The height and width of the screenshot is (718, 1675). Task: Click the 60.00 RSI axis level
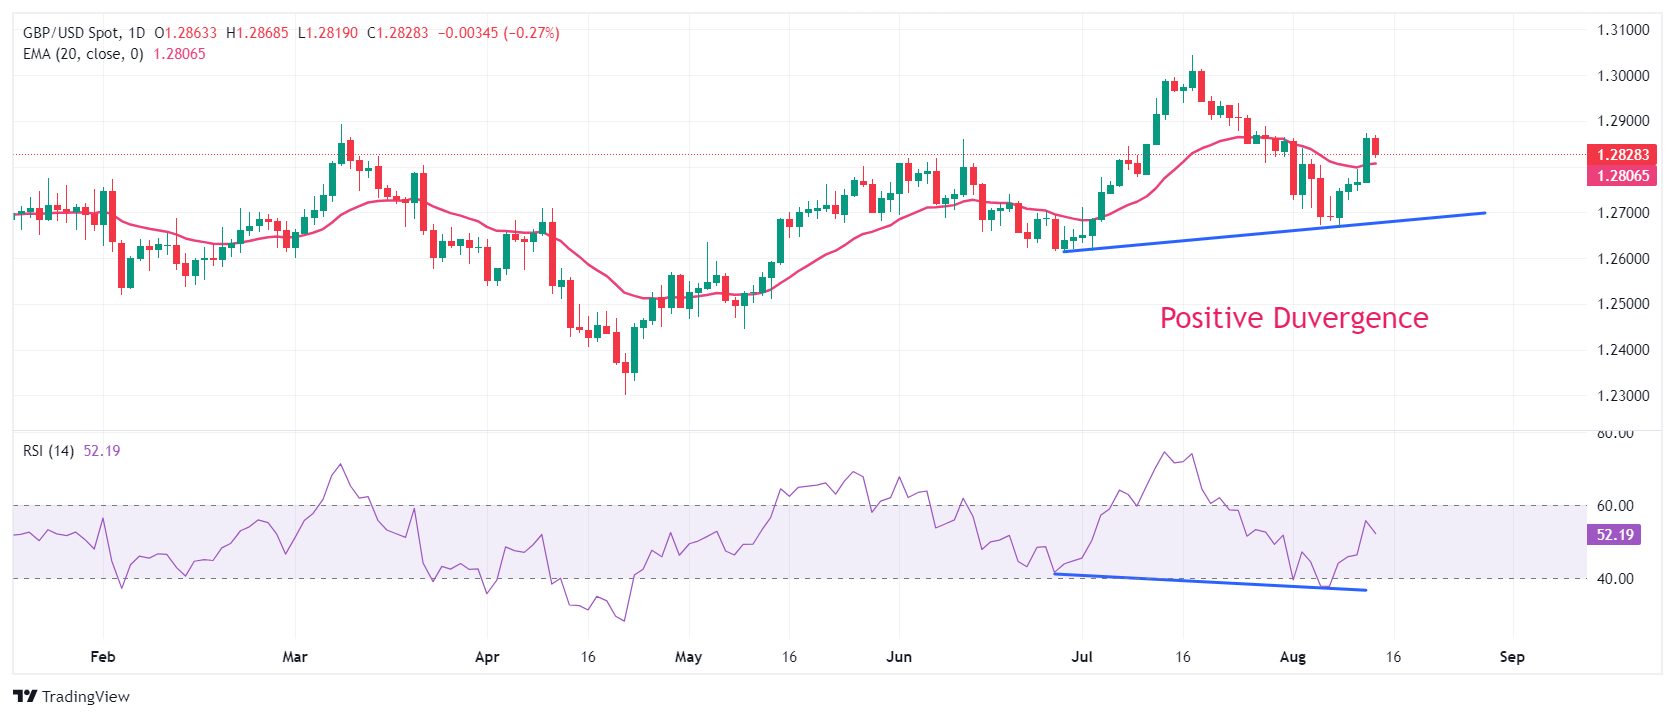coord(1615,506)
